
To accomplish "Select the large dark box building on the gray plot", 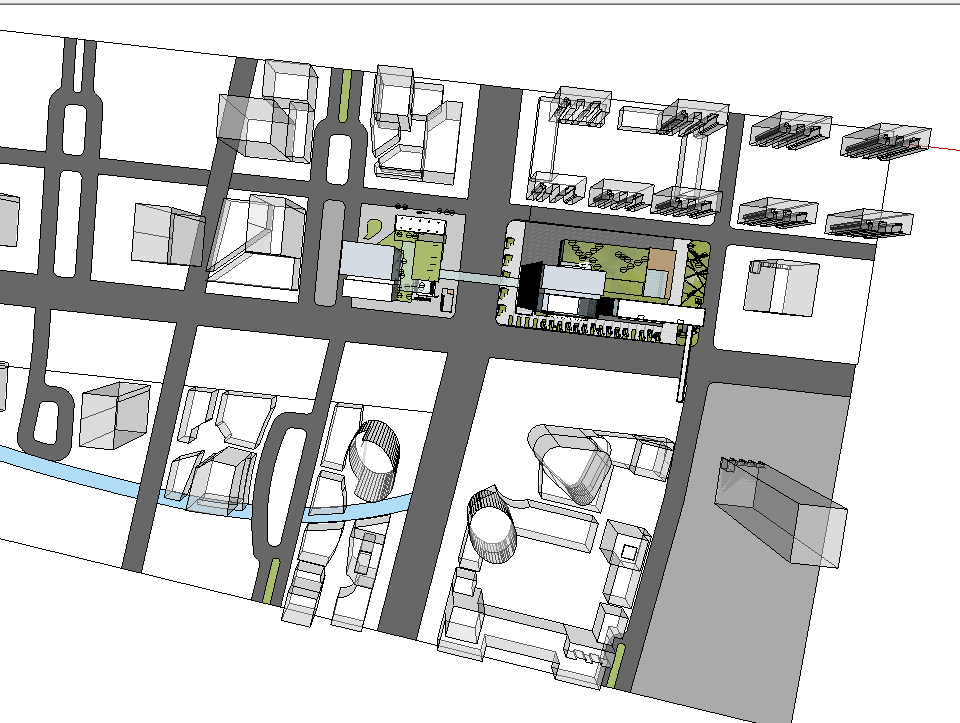I will pyautogui.click(x=781, y=512).
